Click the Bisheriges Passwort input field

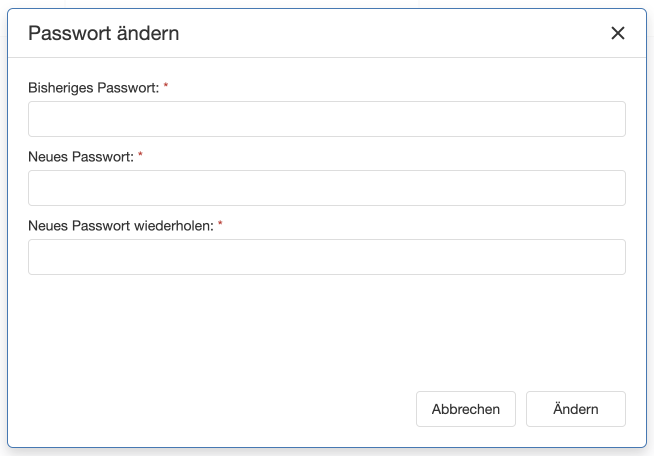pos(326,119)
